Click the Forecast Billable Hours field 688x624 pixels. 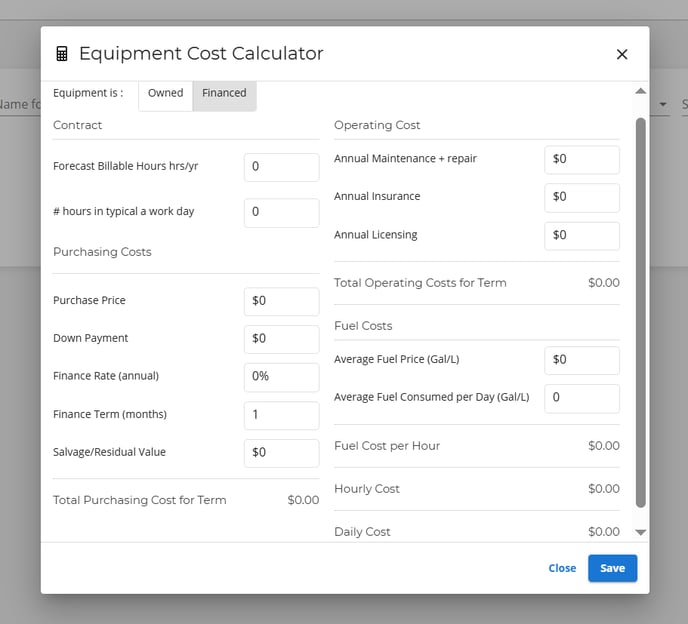click(282, 167)
